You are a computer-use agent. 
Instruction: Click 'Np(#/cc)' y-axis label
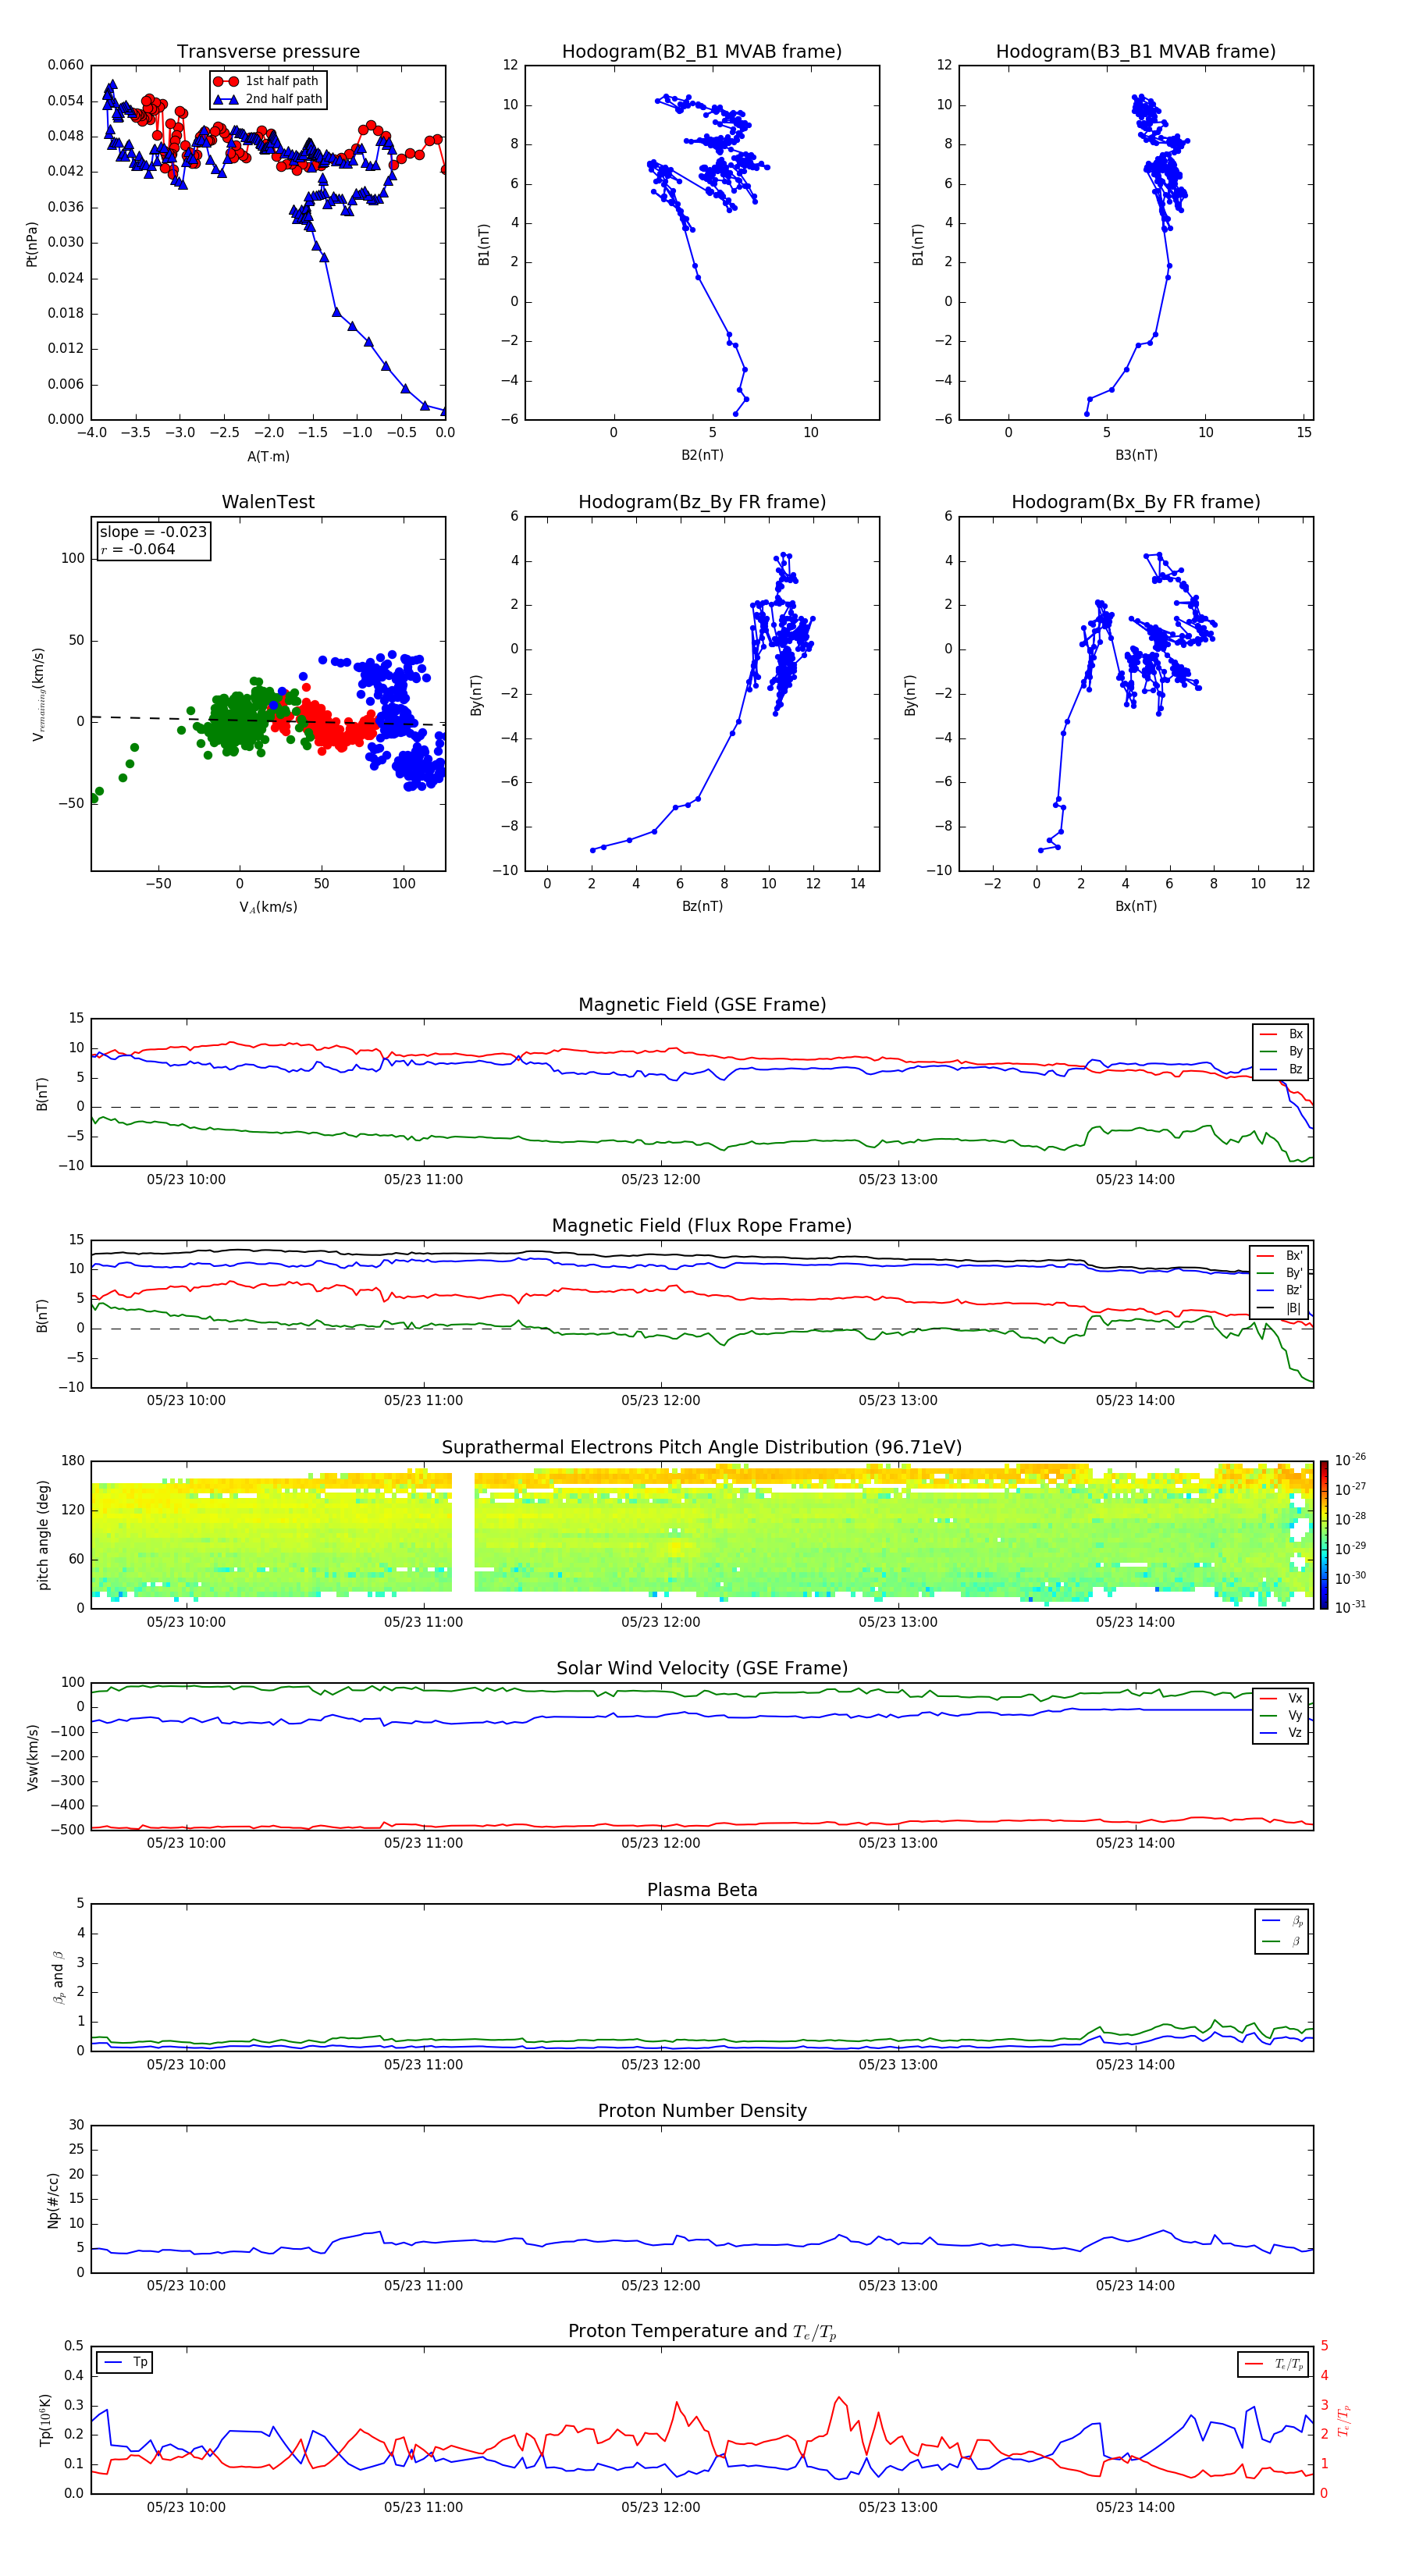tap(53, 2199)
